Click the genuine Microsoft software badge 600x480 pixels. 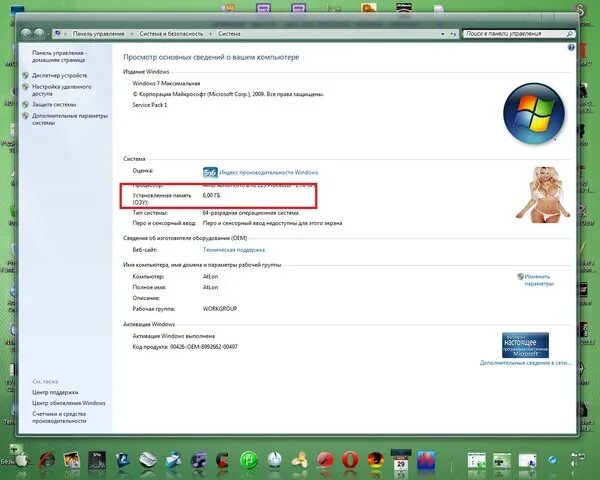coord(525,345)
